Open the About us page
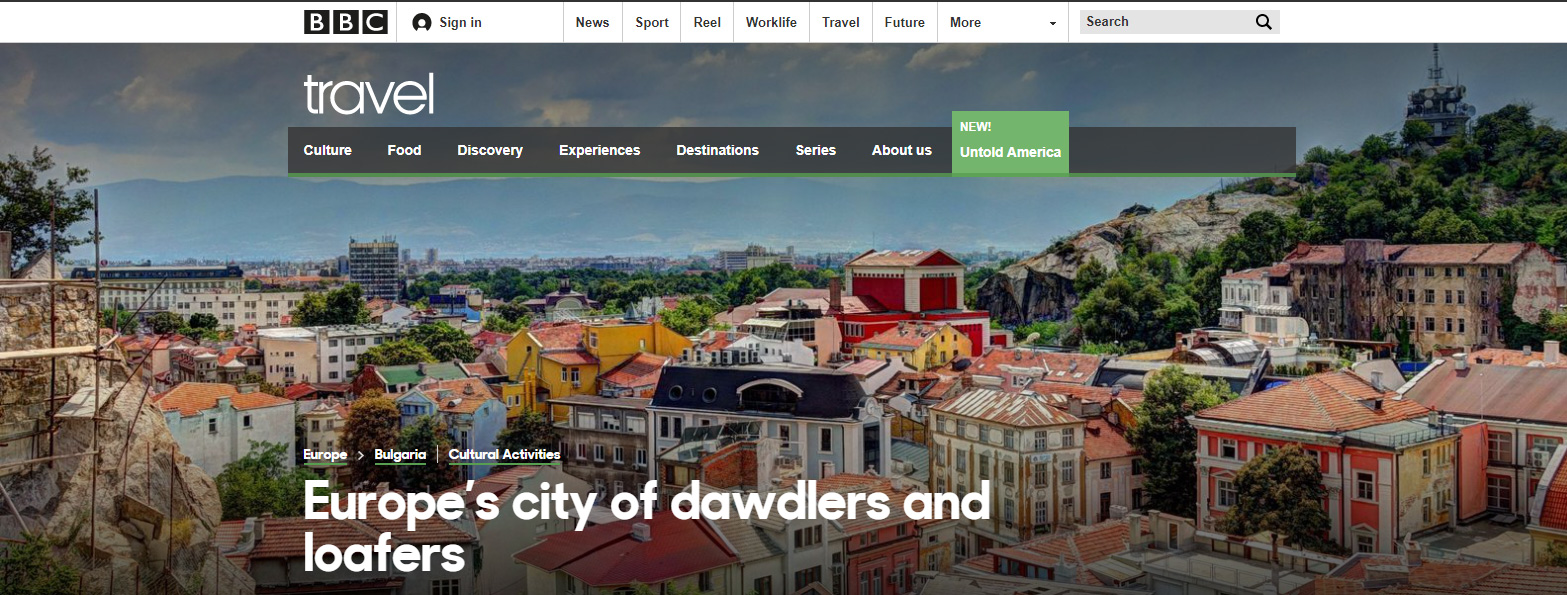 [901, 150]
